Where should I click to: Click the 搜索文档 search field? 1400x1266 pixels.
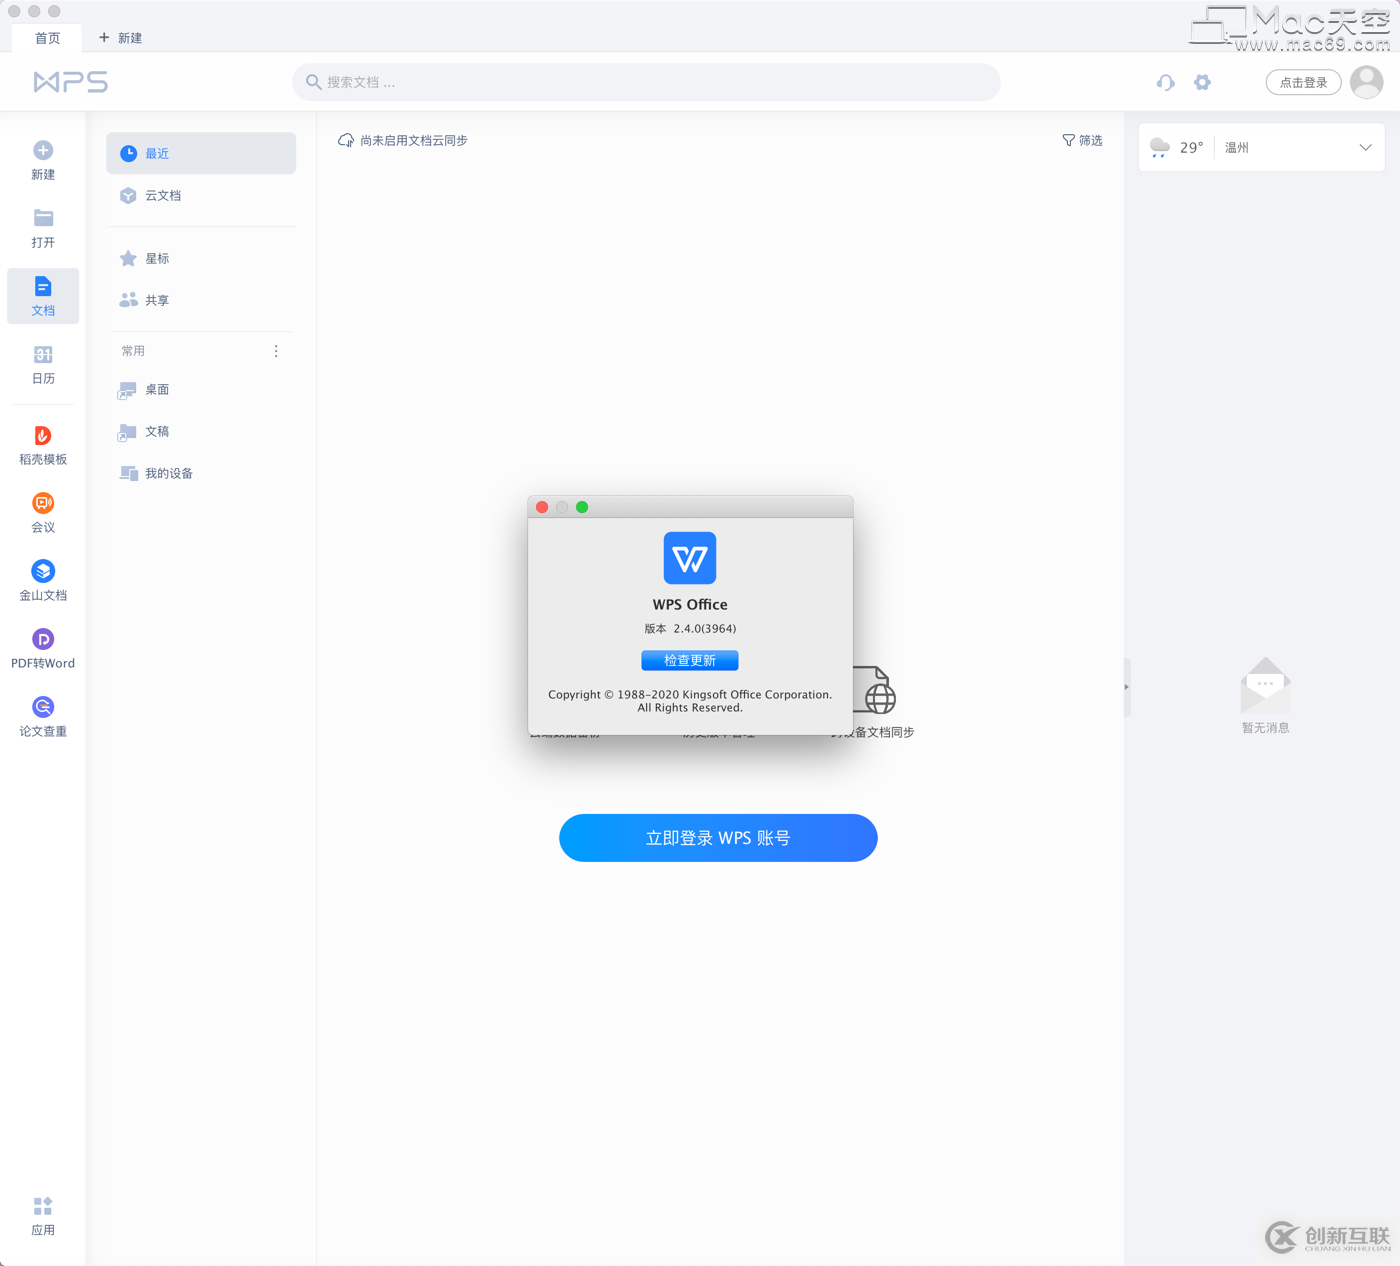[646, 82]
